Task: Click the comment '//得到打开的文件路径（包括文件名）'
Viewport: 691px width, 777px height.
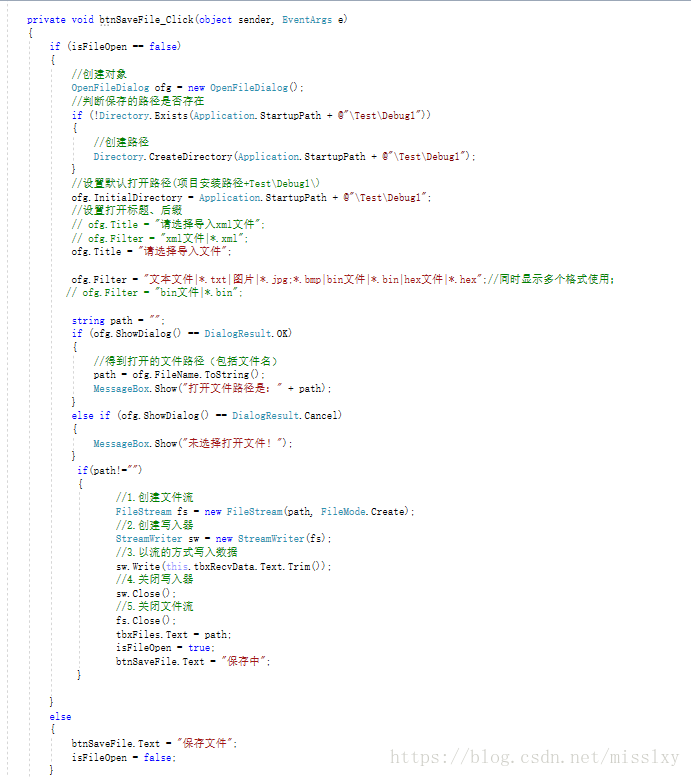Action: click(185, 361)
